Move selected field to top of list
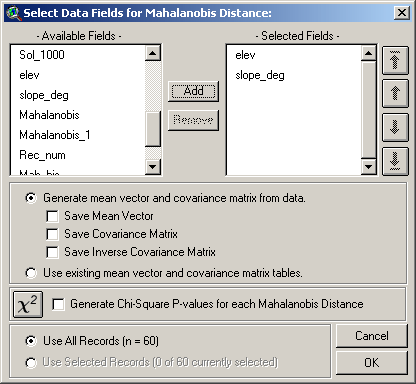The image size is (416, 384). (x=395, y=60)
